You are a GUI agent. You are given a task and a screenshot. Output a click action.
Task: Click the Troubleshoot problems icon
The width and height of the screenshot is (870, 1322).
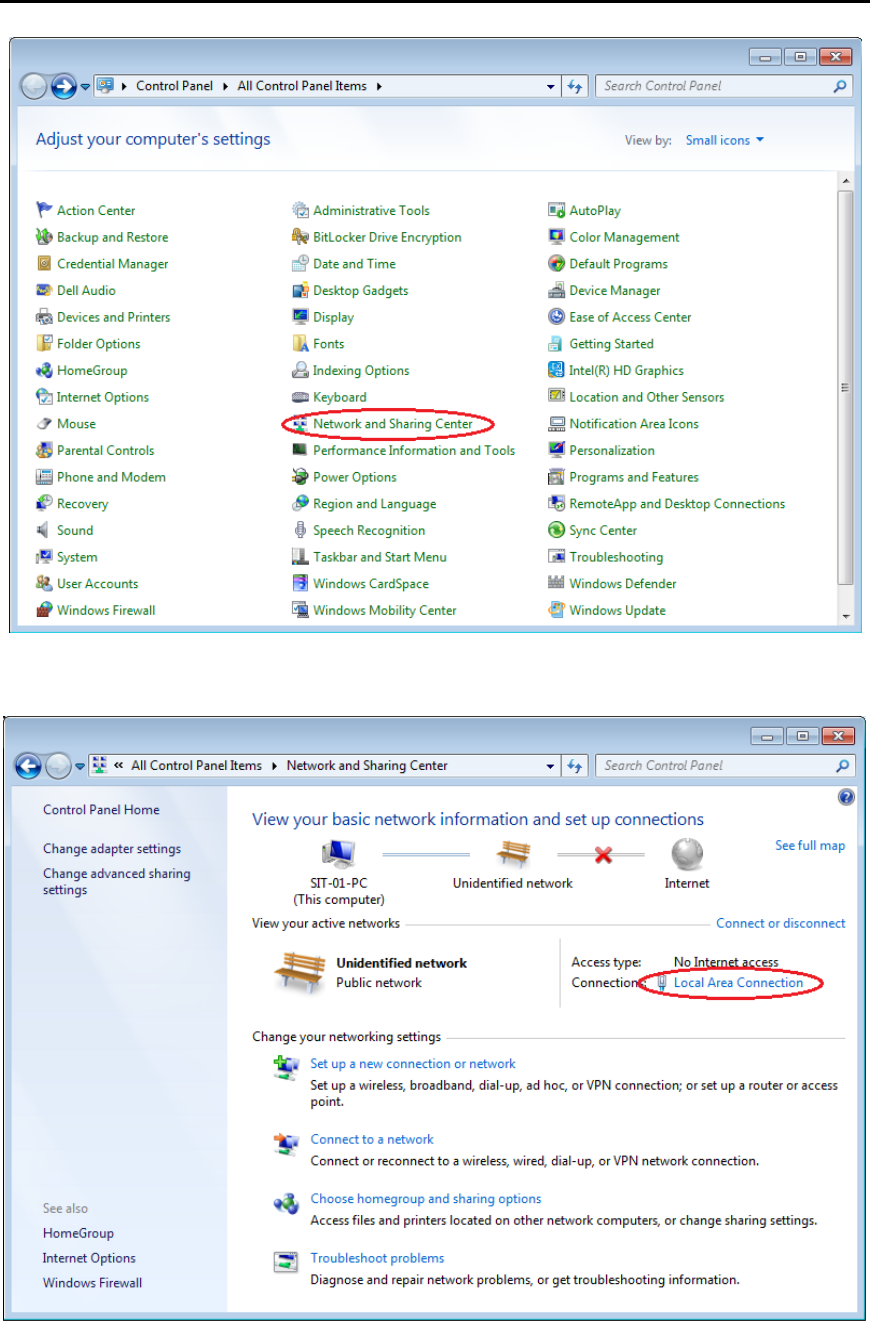pos(286,1263)
